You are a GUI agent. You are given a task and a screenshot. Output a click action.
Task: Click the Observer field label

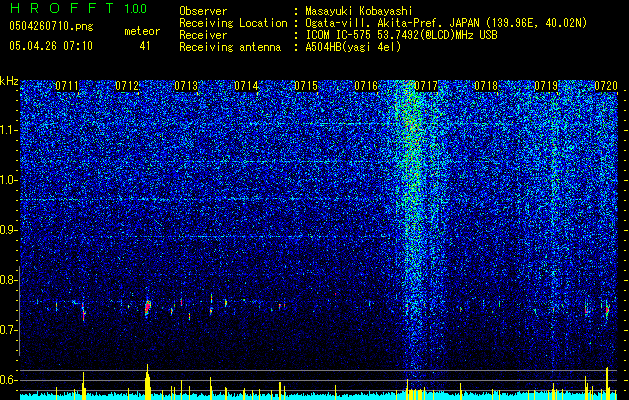(x=203, y=12)
